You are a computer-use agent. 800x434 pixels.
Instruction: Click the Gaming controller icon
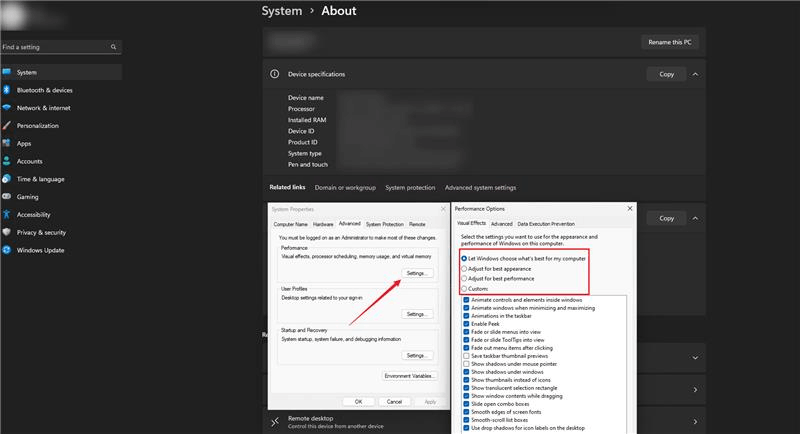(x=7, y=196)
